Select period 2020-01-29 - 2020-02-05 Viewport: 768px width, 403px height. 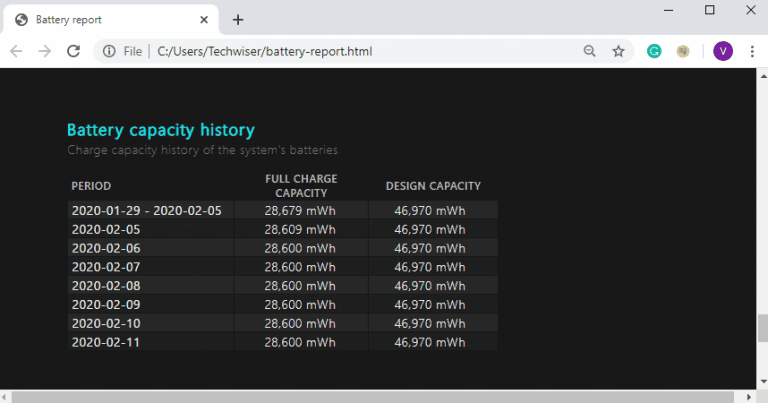[x=150, y=211]
